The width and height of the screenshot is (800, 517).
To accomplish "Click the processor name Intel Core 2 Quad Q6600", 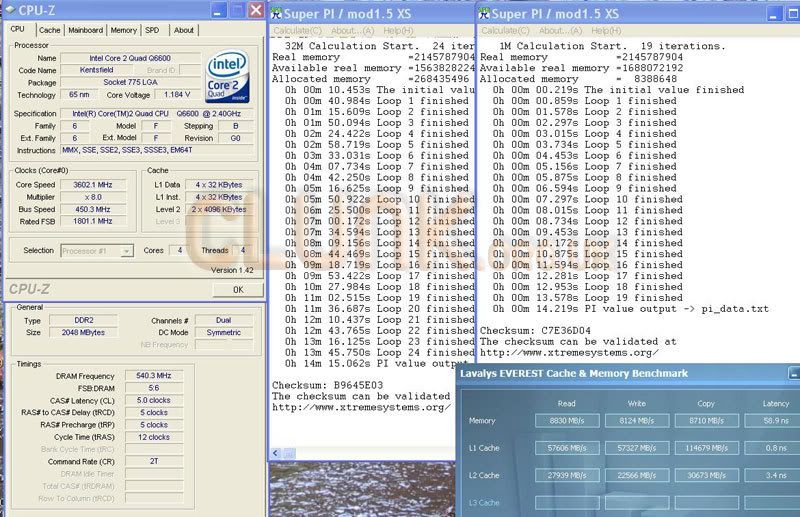I will coord(130,58).
